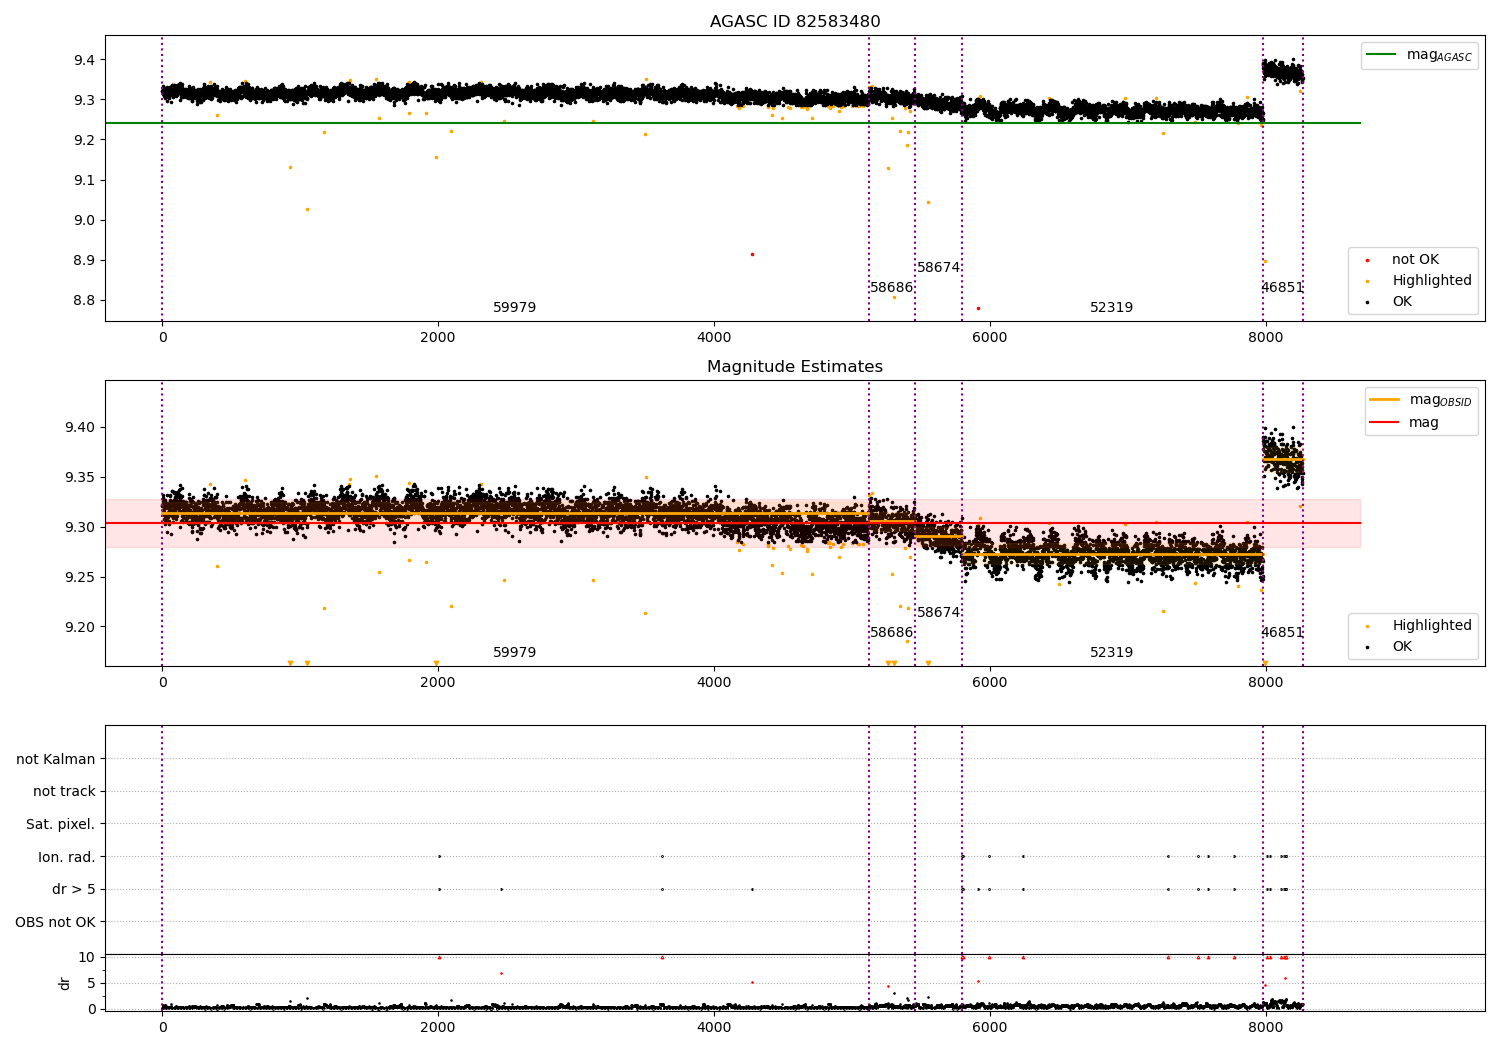Click the "not Kalman" axis label
1500x1050 pixels.
(56, 760)
